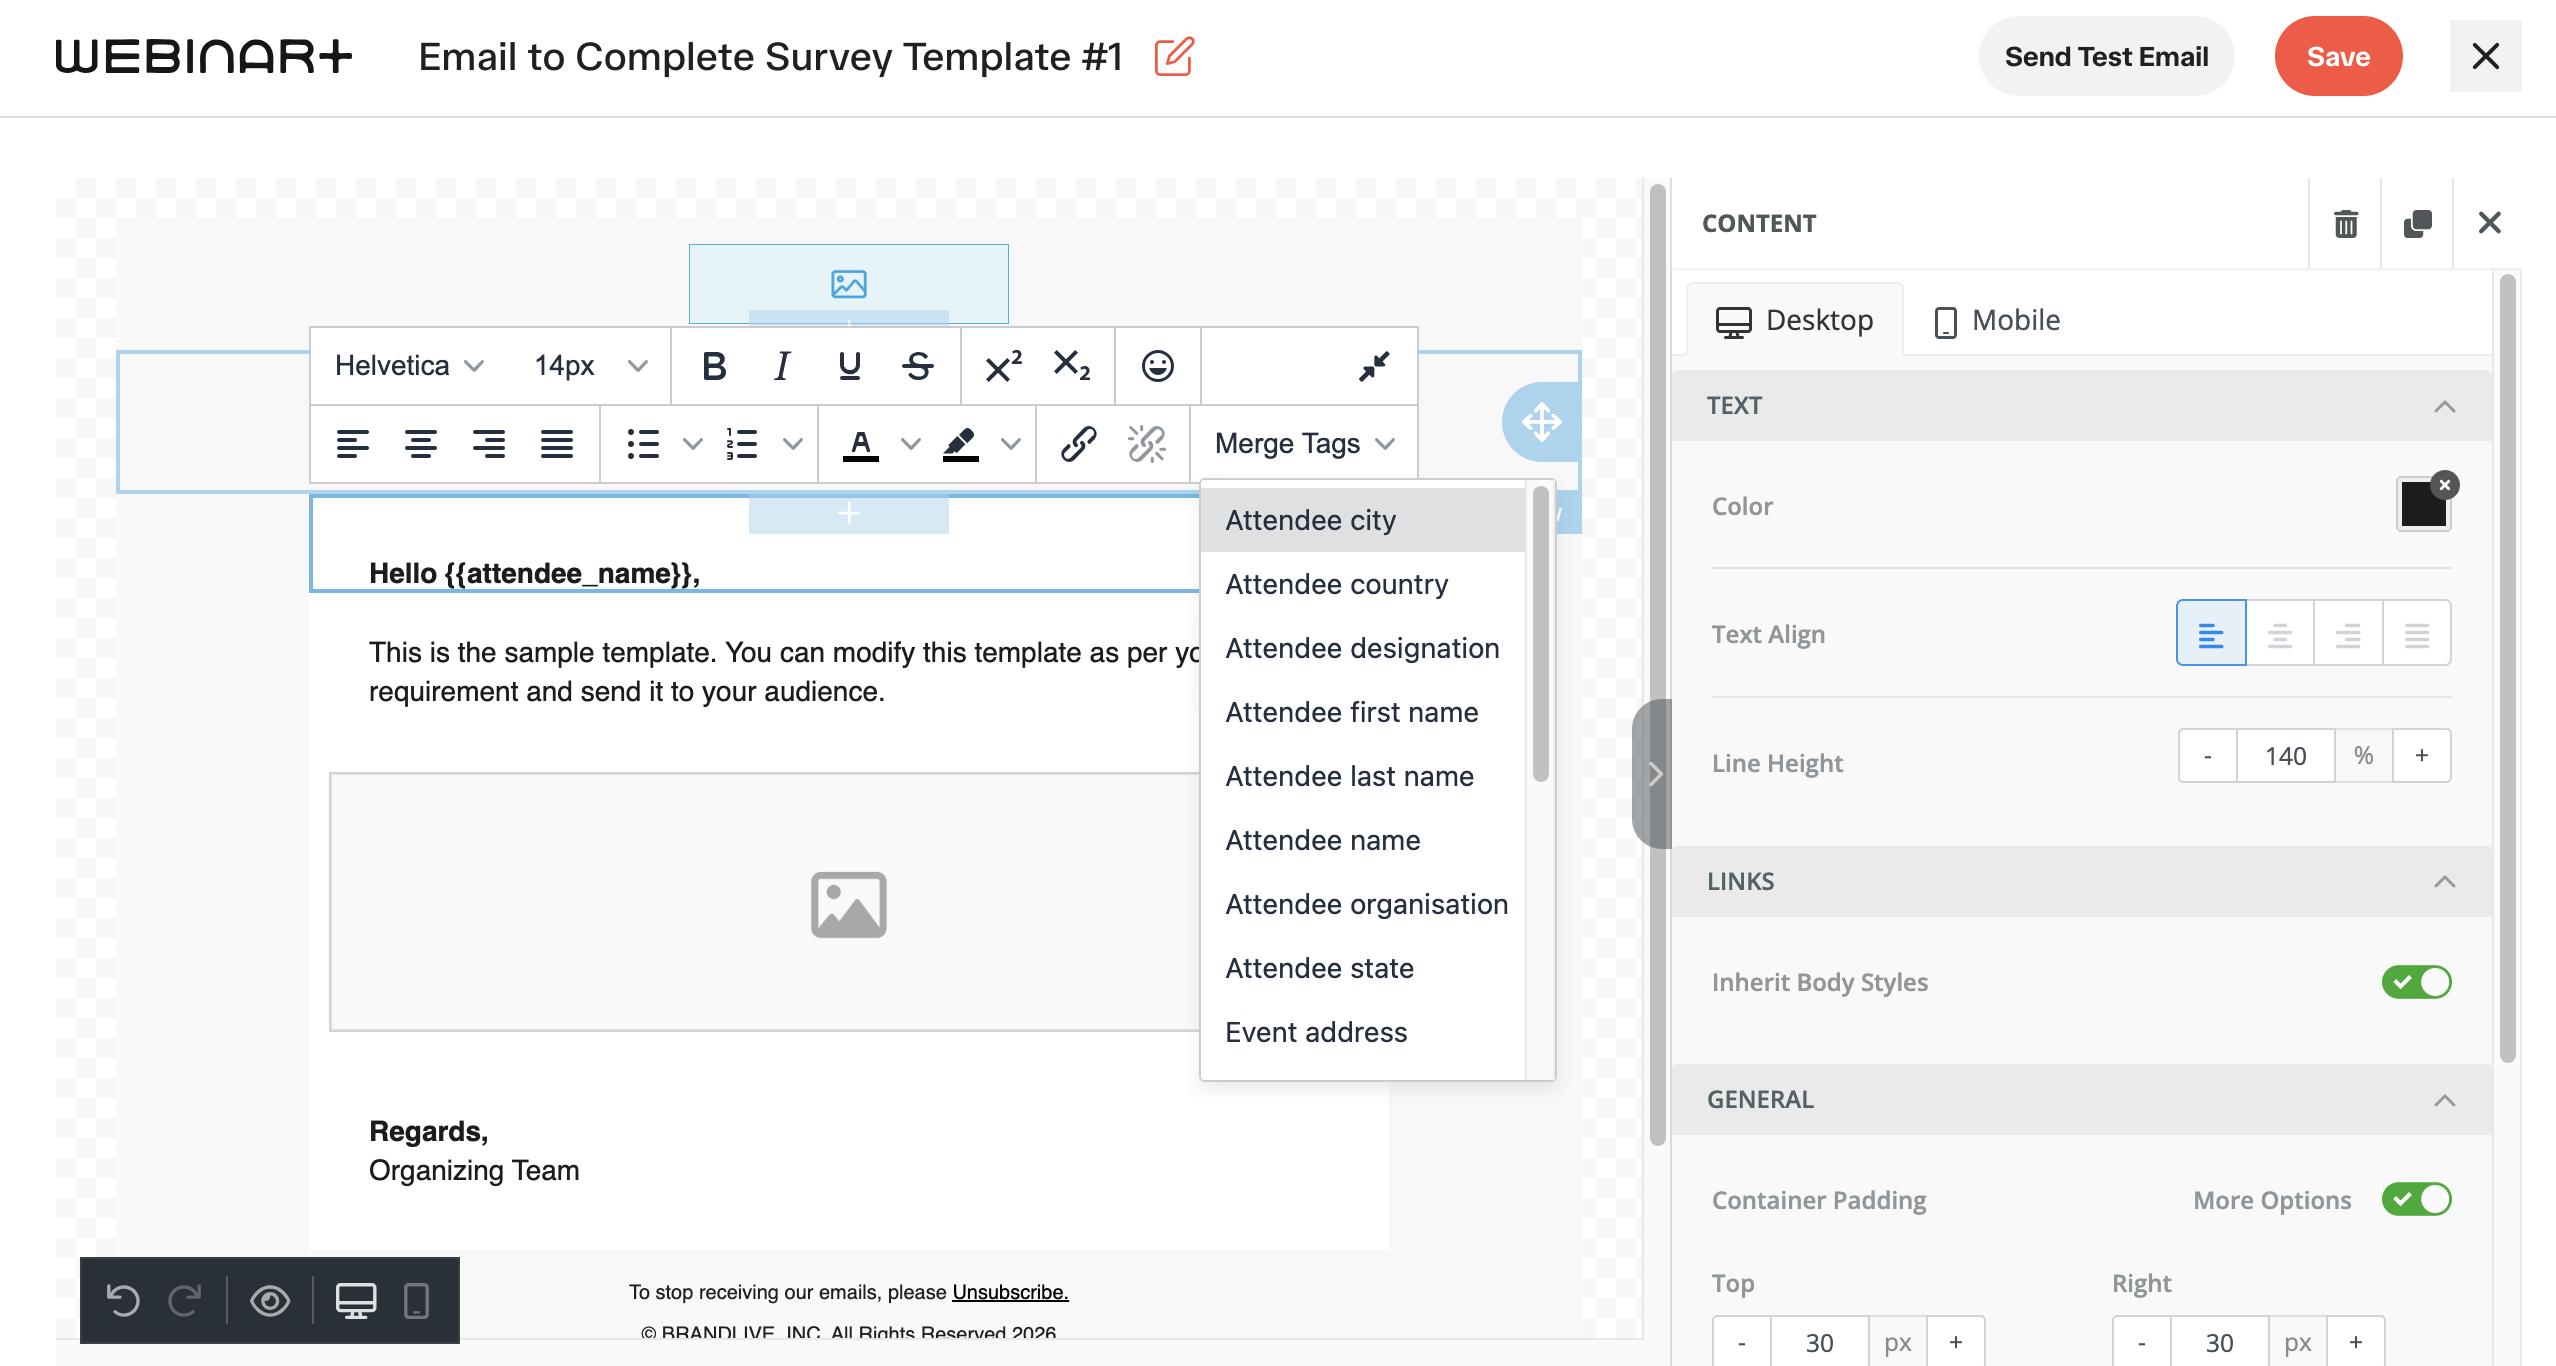The width and height of the screenshot is (2556, 1366).
Task: Open the emoji picker
Action: tap(1157, 366)
